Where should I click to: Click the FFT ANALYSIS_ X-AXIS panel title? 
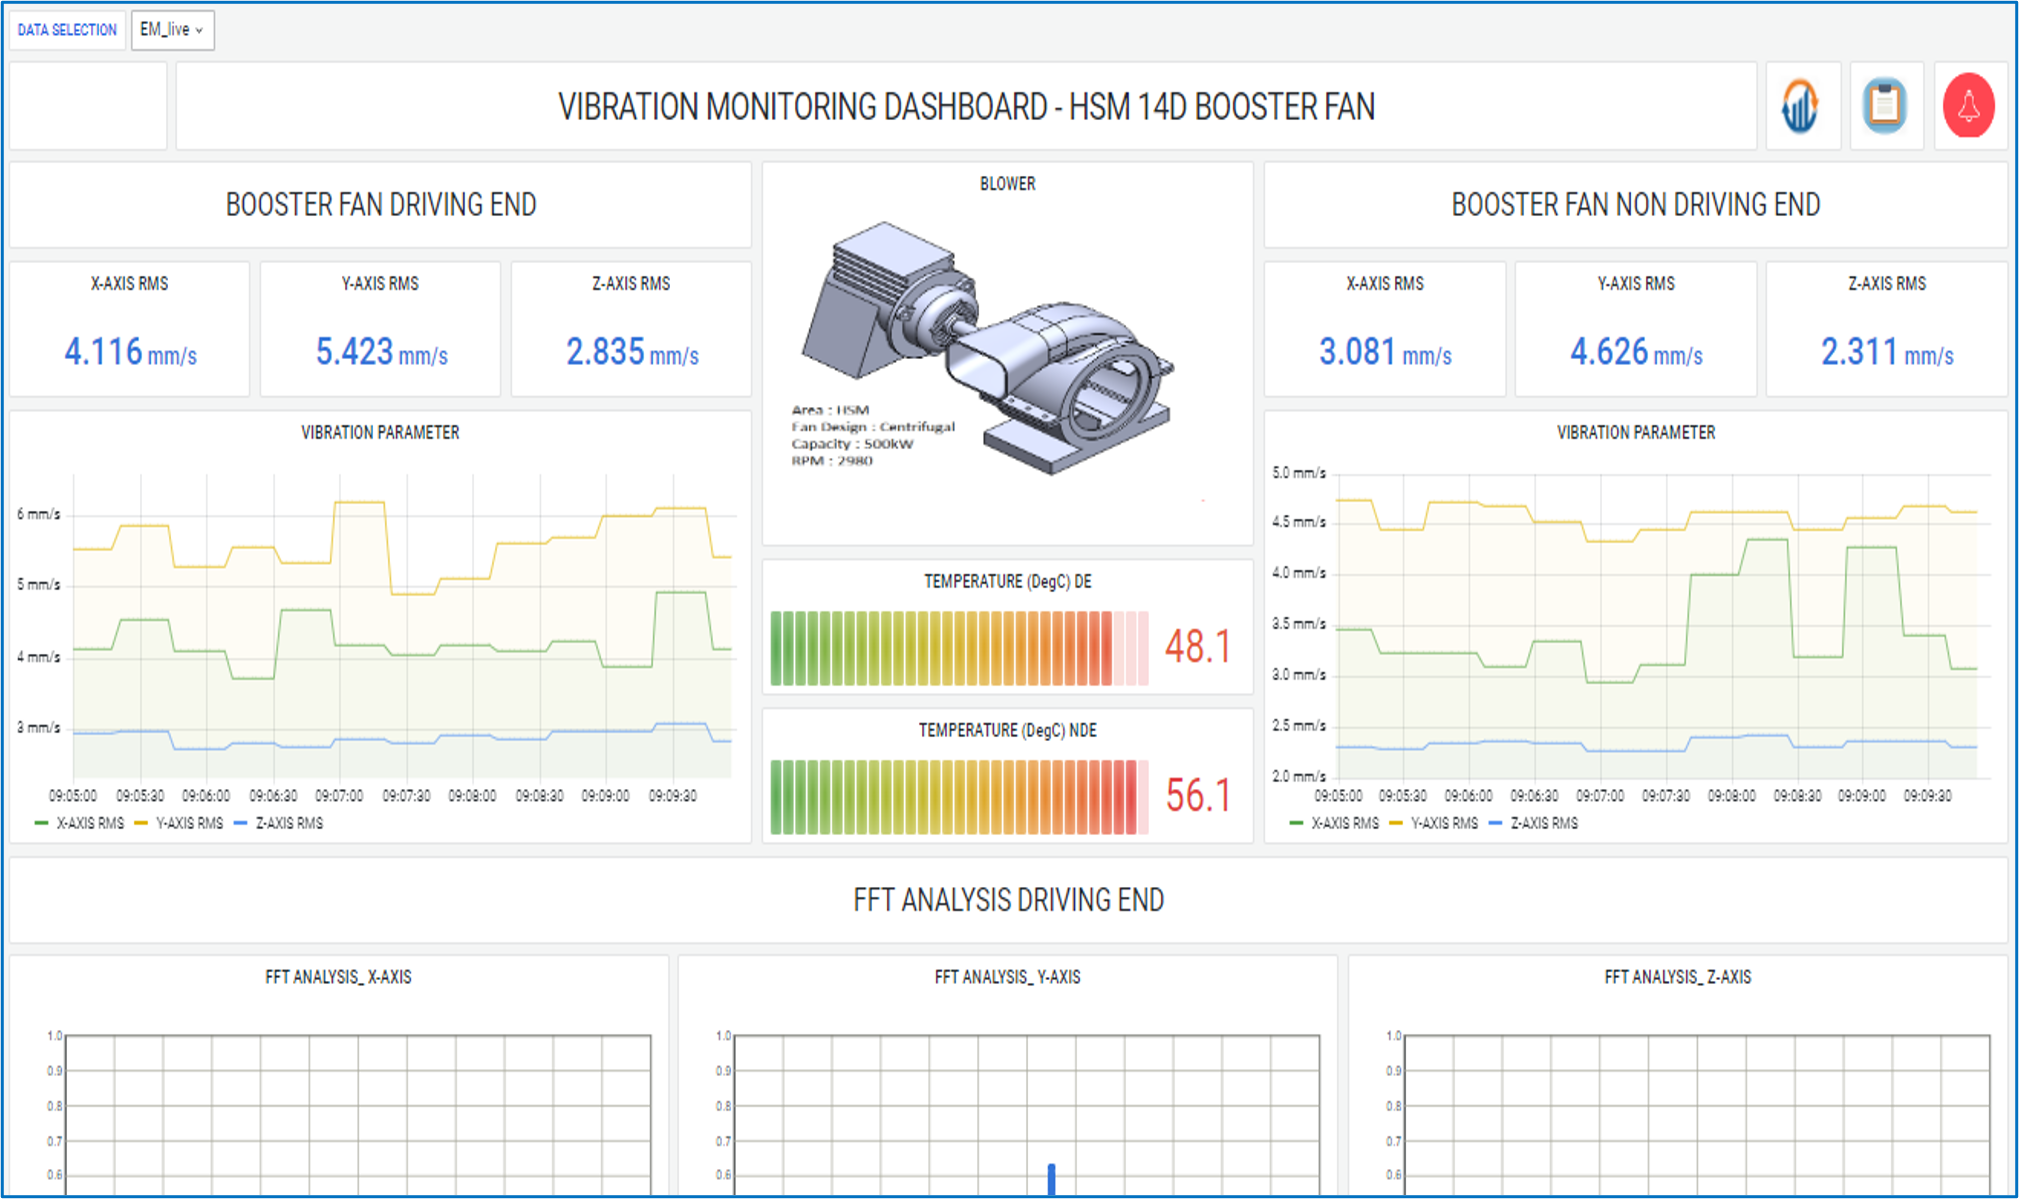click(x=338, y=977)
